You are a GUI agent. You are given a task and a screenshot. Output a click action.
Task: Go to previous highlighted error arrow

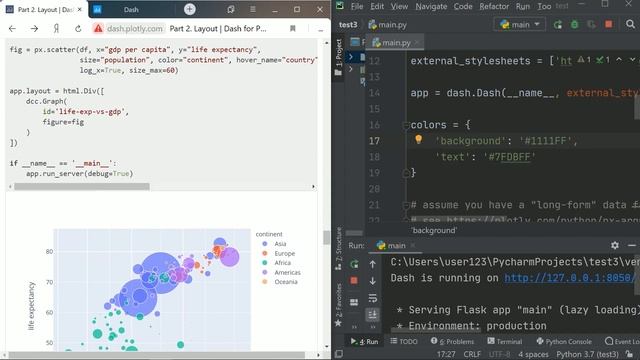(x=619, y=60)
